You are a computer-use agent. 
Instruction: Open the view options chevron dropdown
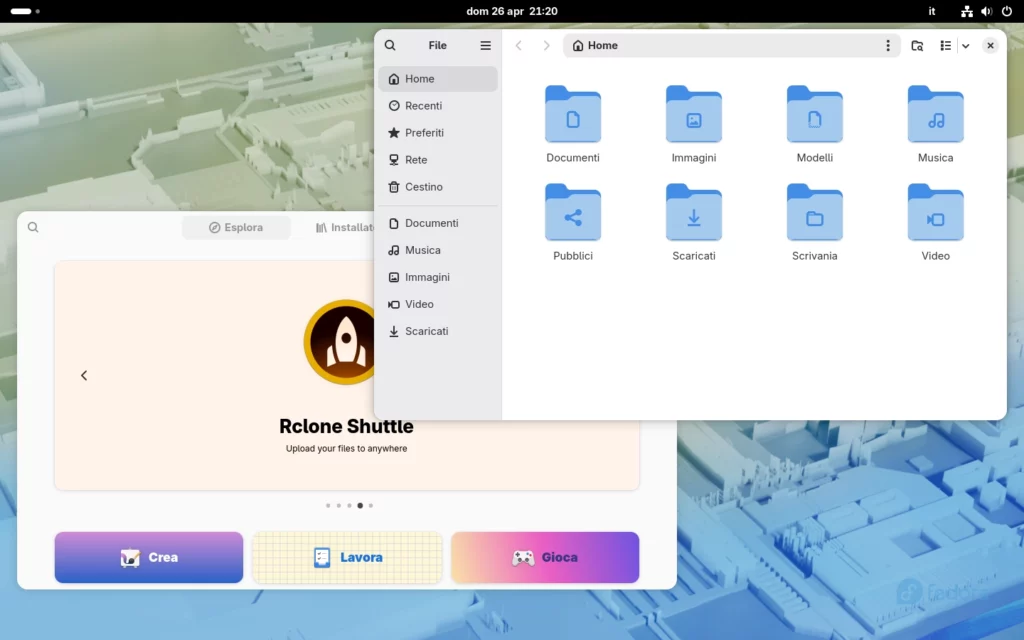(965, 45)
